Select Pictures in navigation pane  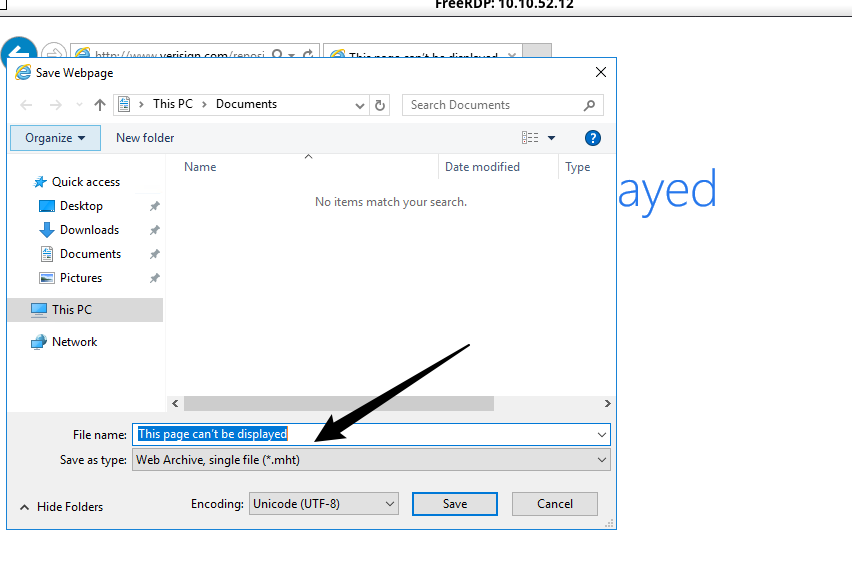tap(81, 278)
